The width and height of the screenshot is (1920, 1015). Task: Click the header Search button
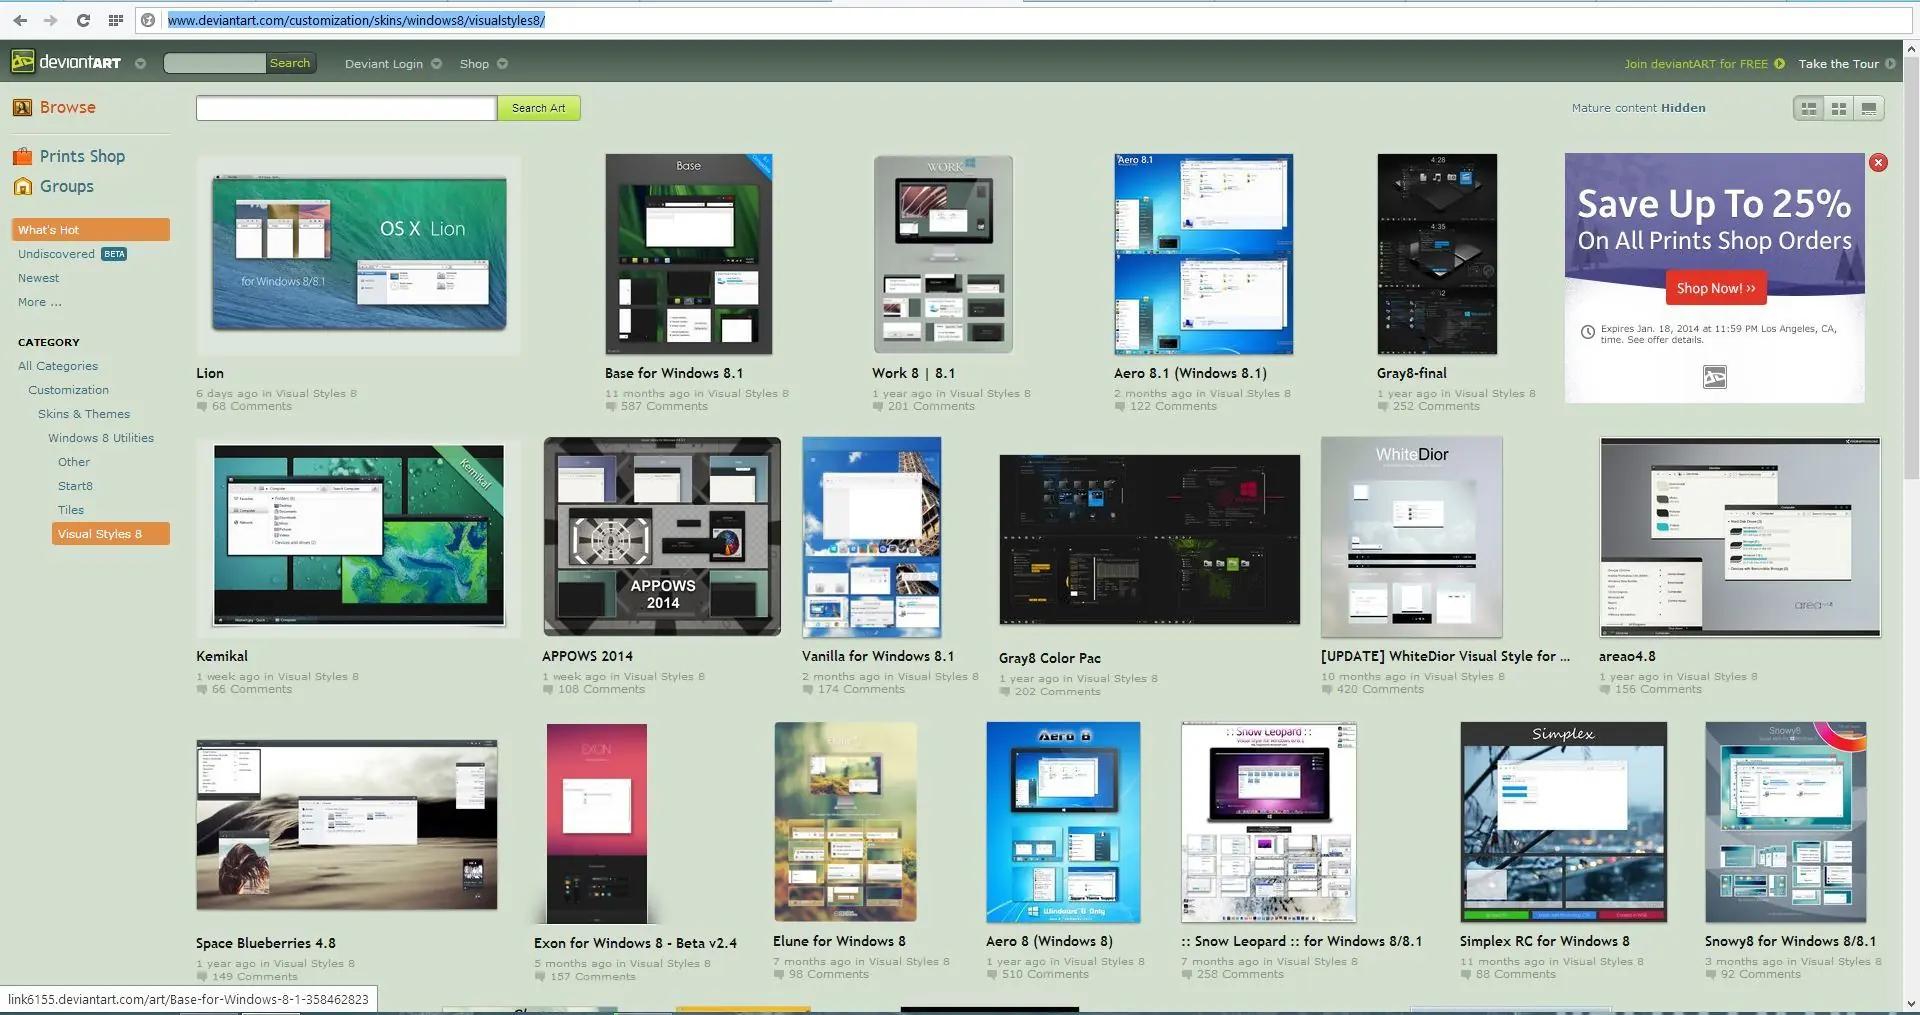(x=290, y=63)
